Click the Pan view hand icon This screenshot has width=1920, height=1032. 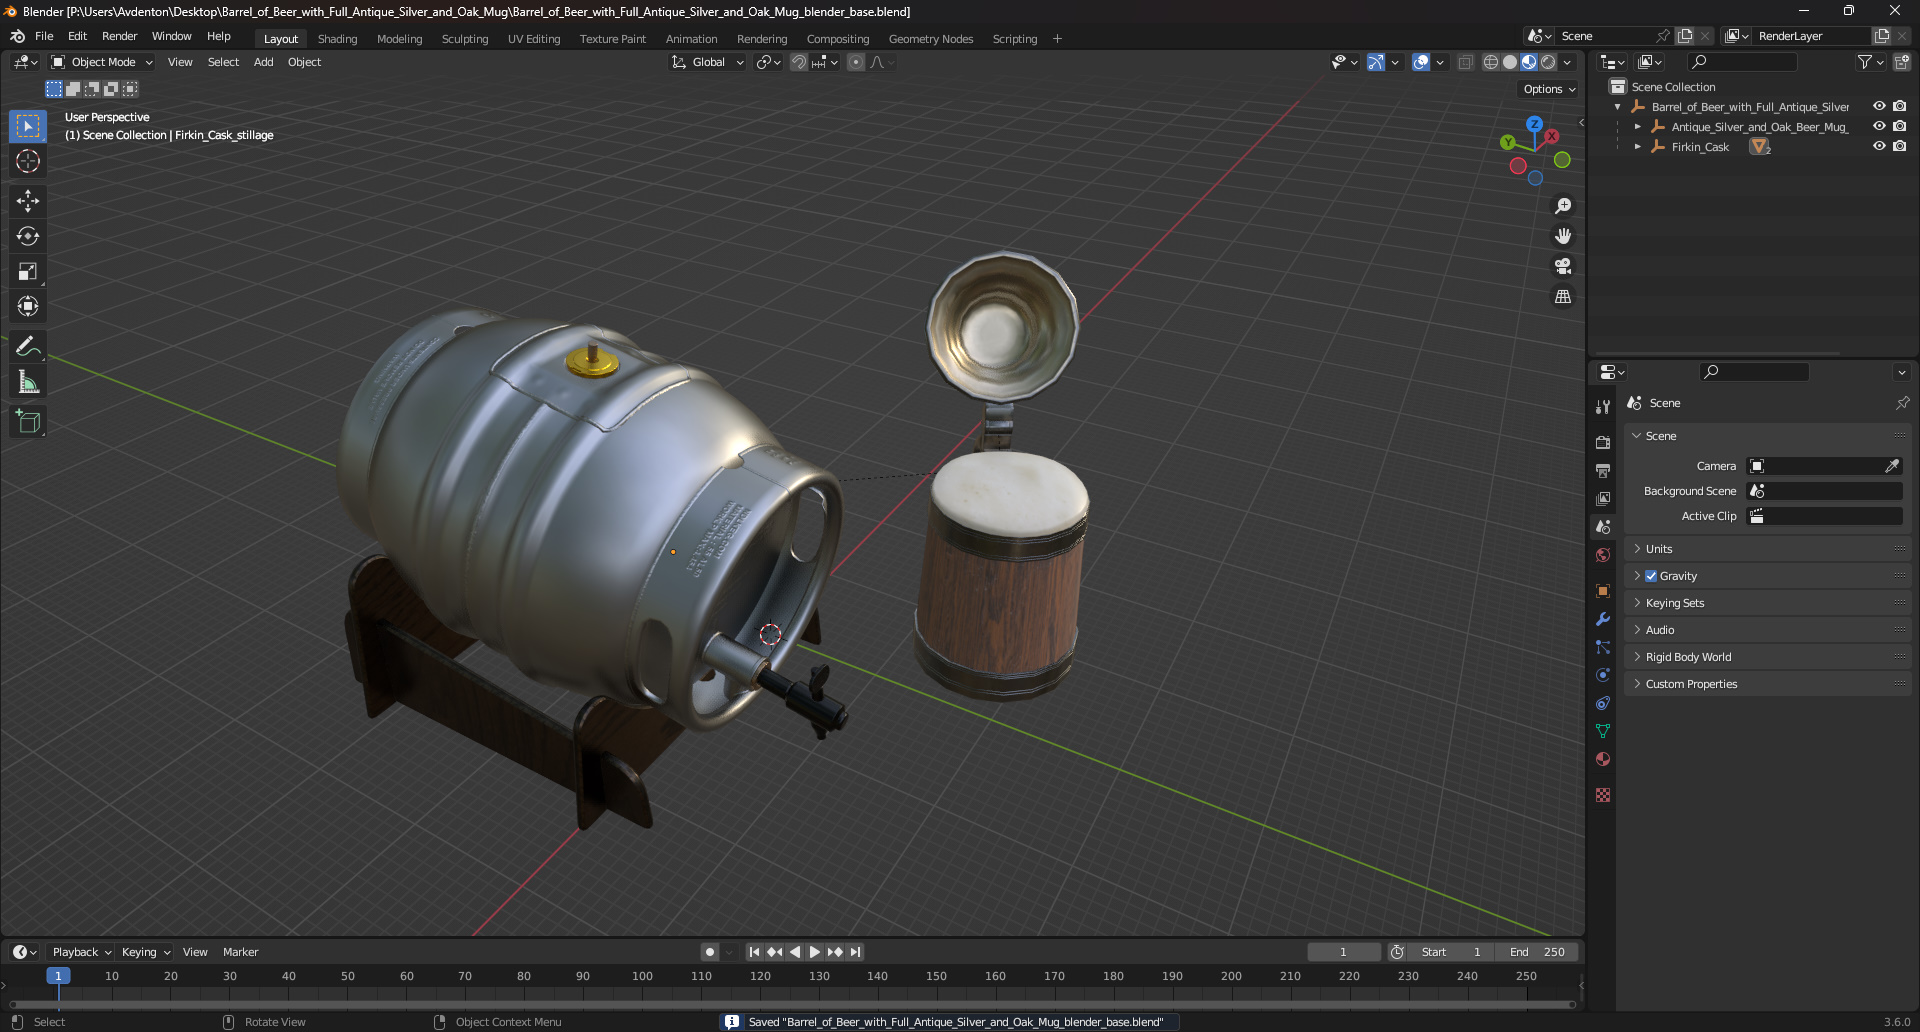point(1562,236)
